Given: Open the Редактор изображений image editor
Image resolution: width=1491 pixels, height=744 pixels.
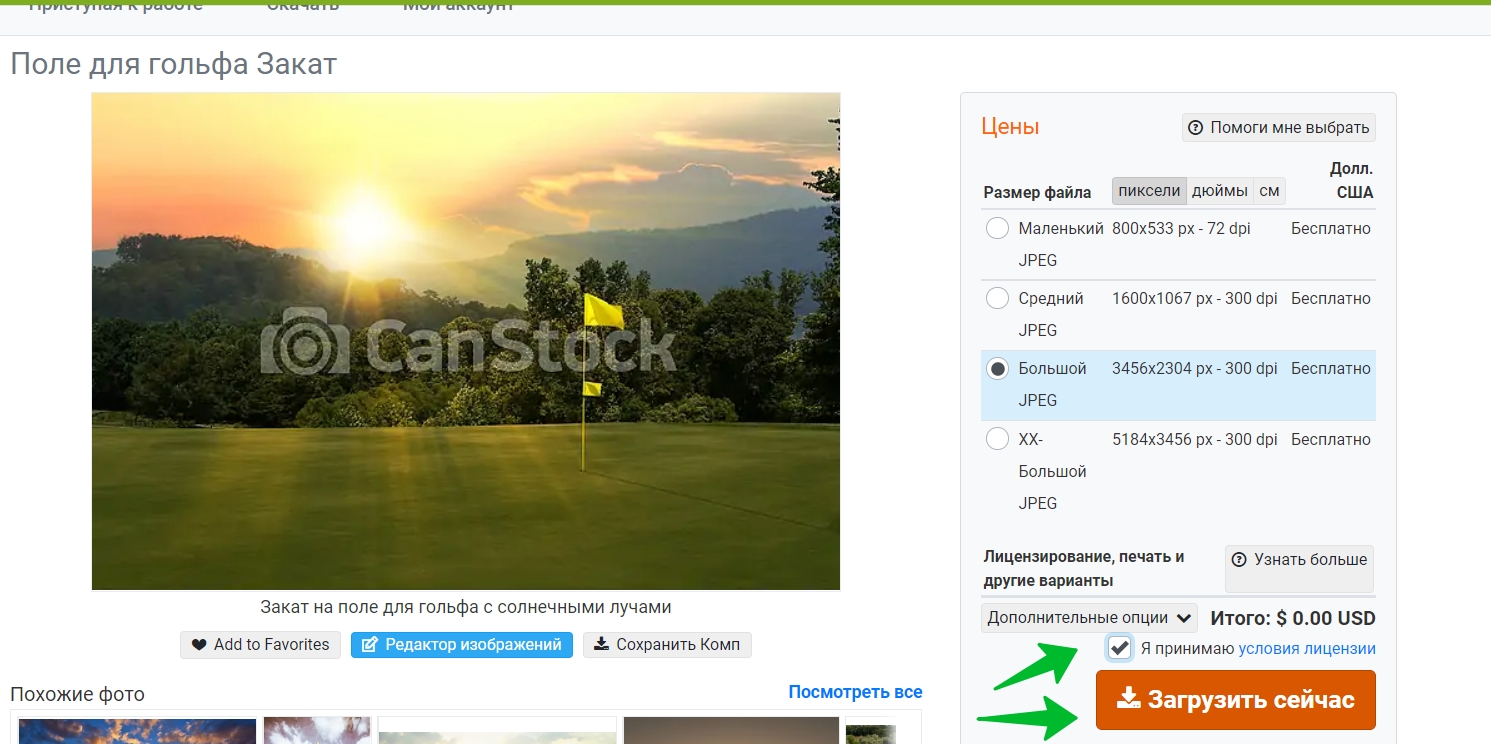Looking at the screenshot, I should coord(461,645).
